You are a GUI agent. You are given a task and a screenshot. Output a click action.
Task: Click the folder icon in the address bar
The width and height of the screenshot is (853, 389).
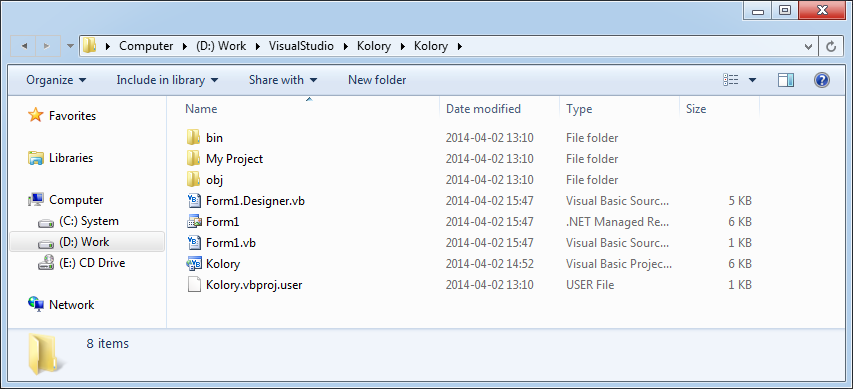(x=90, y=46)
